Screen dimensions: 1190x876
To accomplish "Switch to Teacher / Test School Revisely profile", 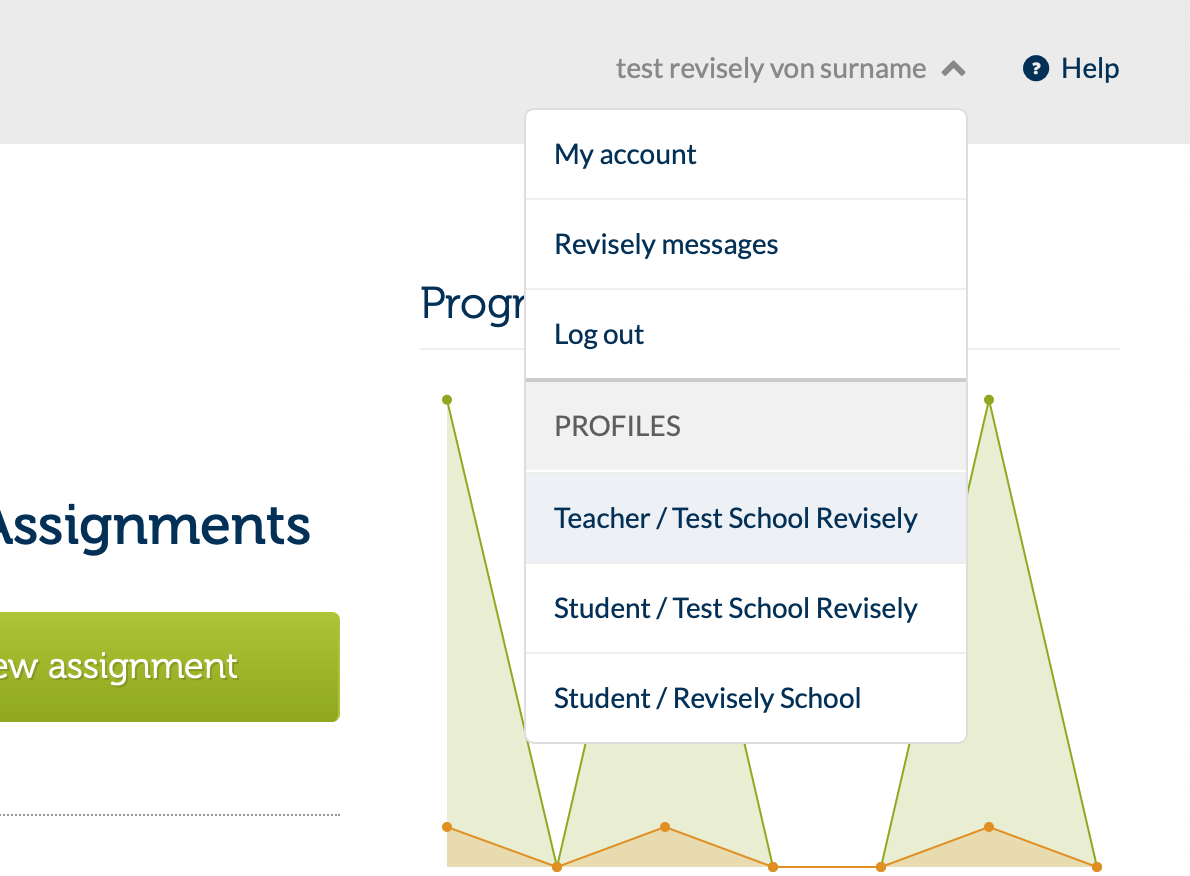I will 735,518.
